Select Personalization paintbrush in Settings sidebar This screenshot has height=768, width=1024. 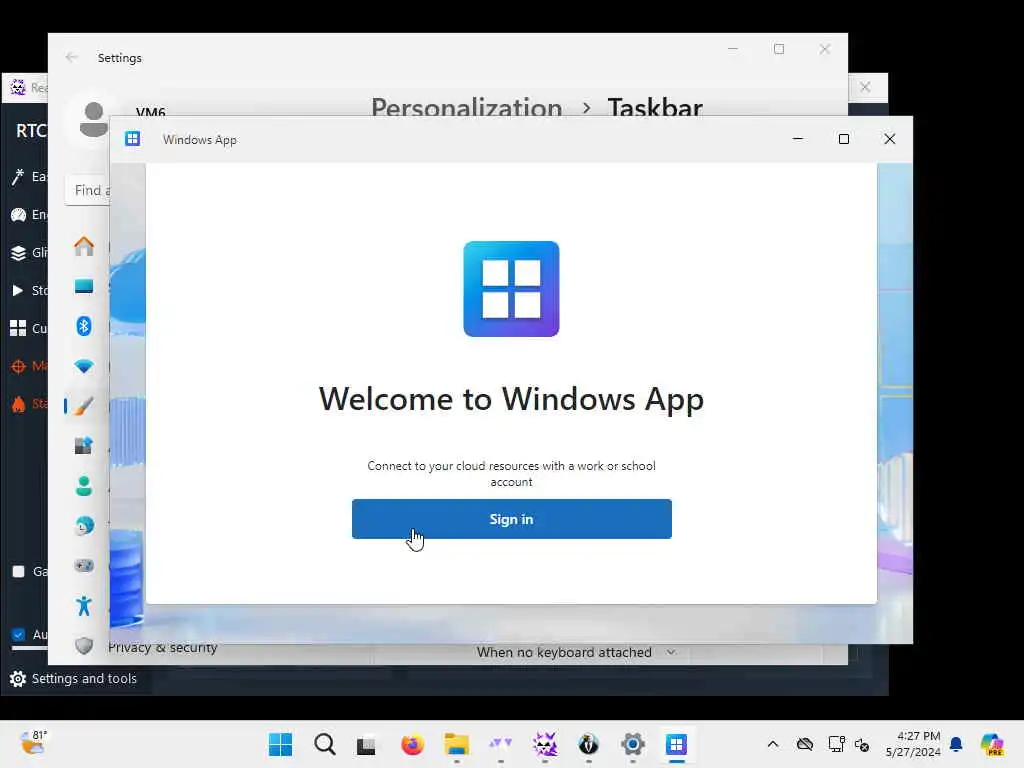[84, 406]
